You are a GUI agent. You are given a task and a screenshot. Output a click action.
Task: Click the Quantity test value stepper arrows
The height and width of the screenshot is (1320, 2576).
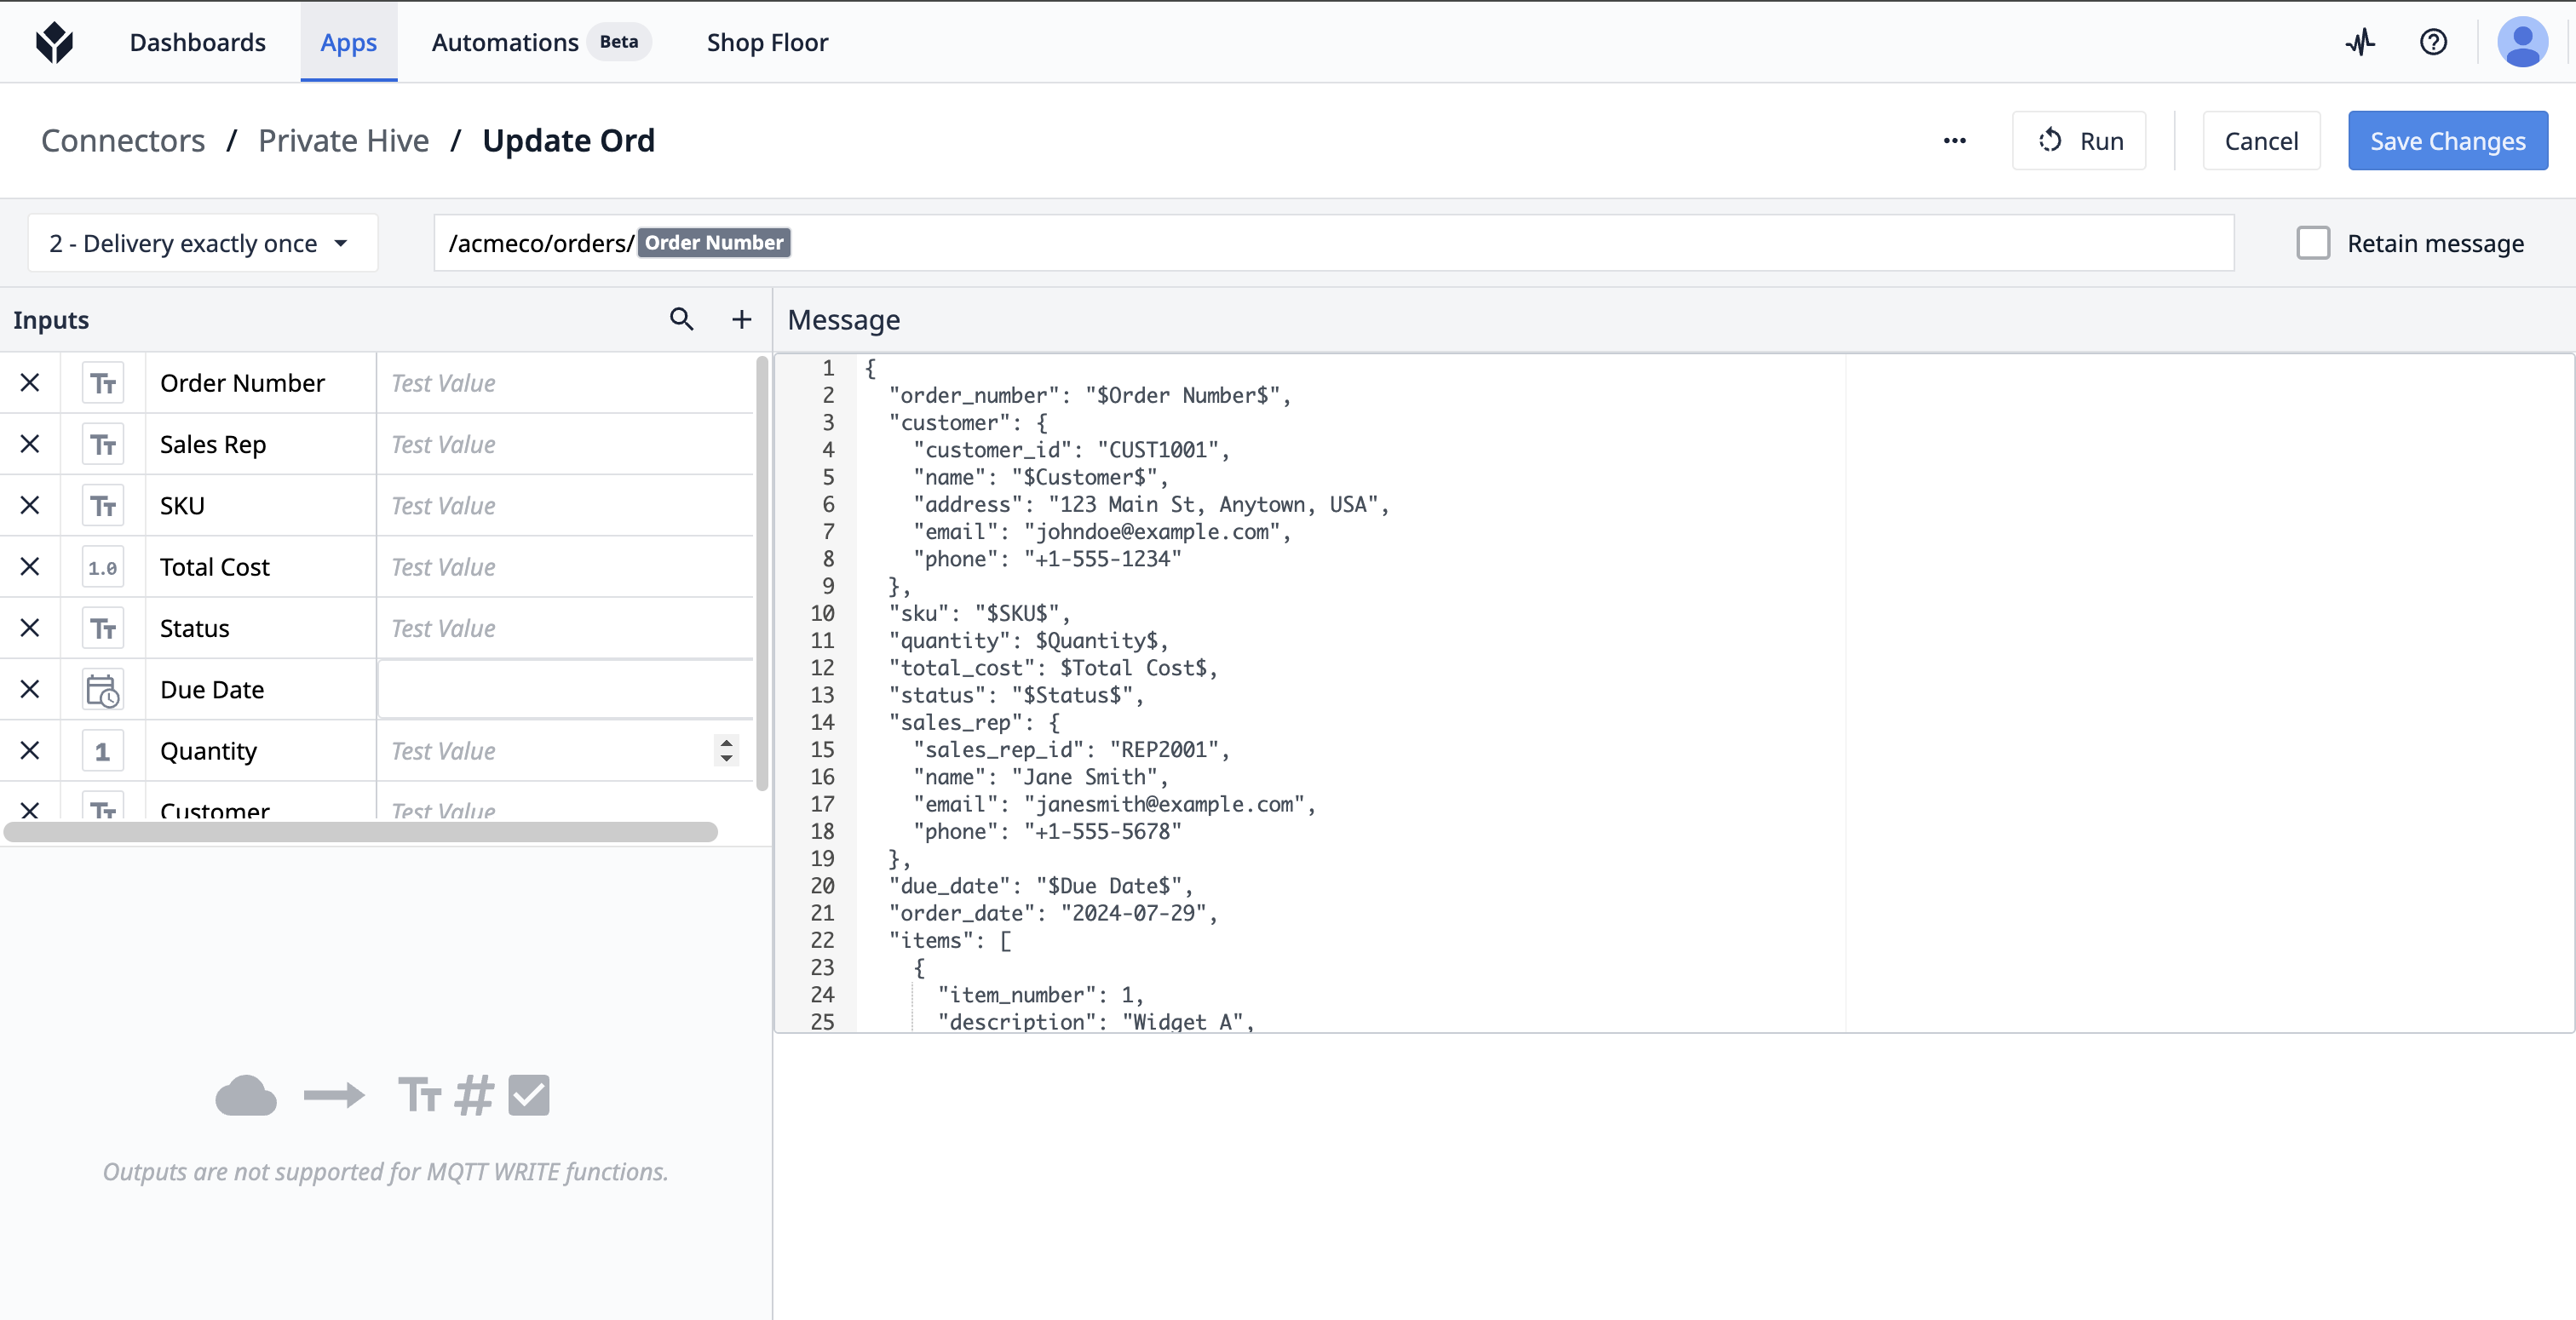point(726,751)
